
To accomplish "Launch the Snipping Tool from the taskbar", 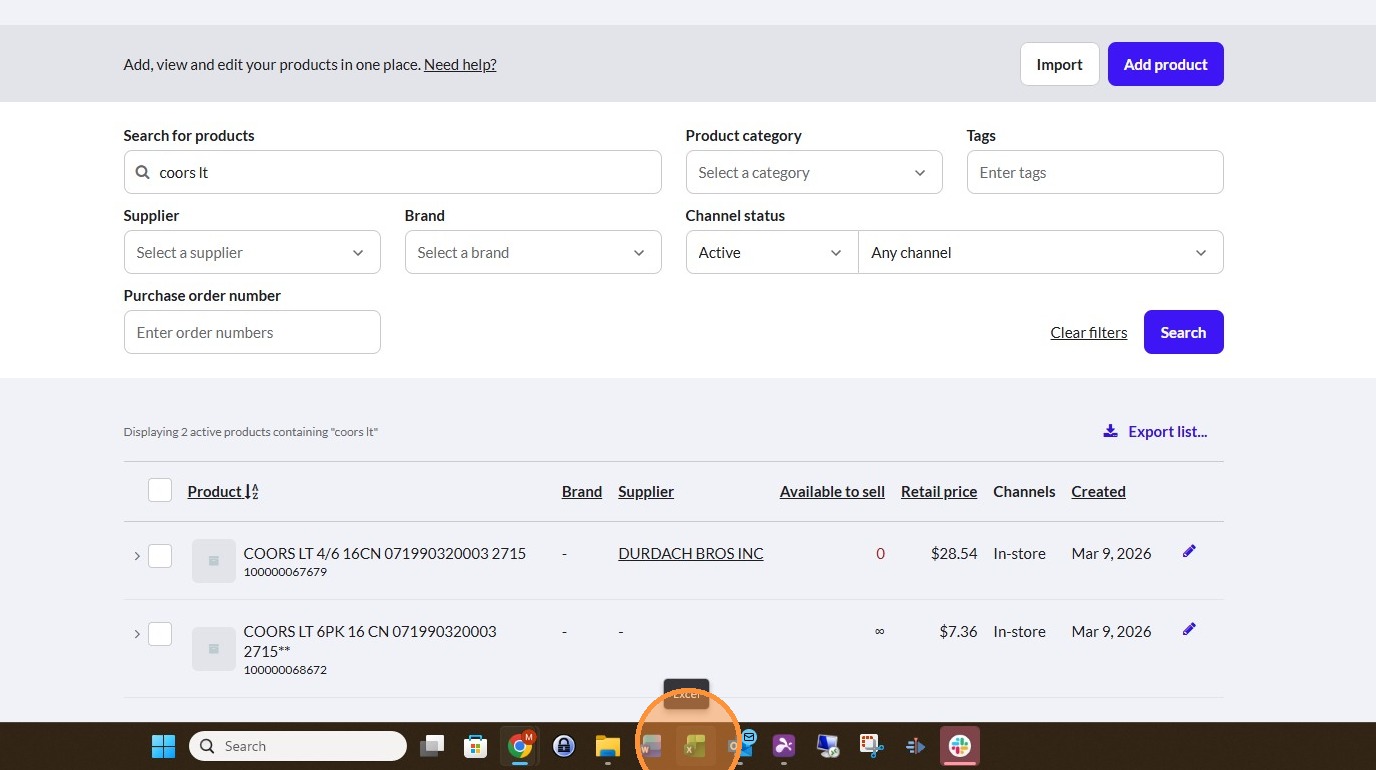I will [x=872, y=746].
